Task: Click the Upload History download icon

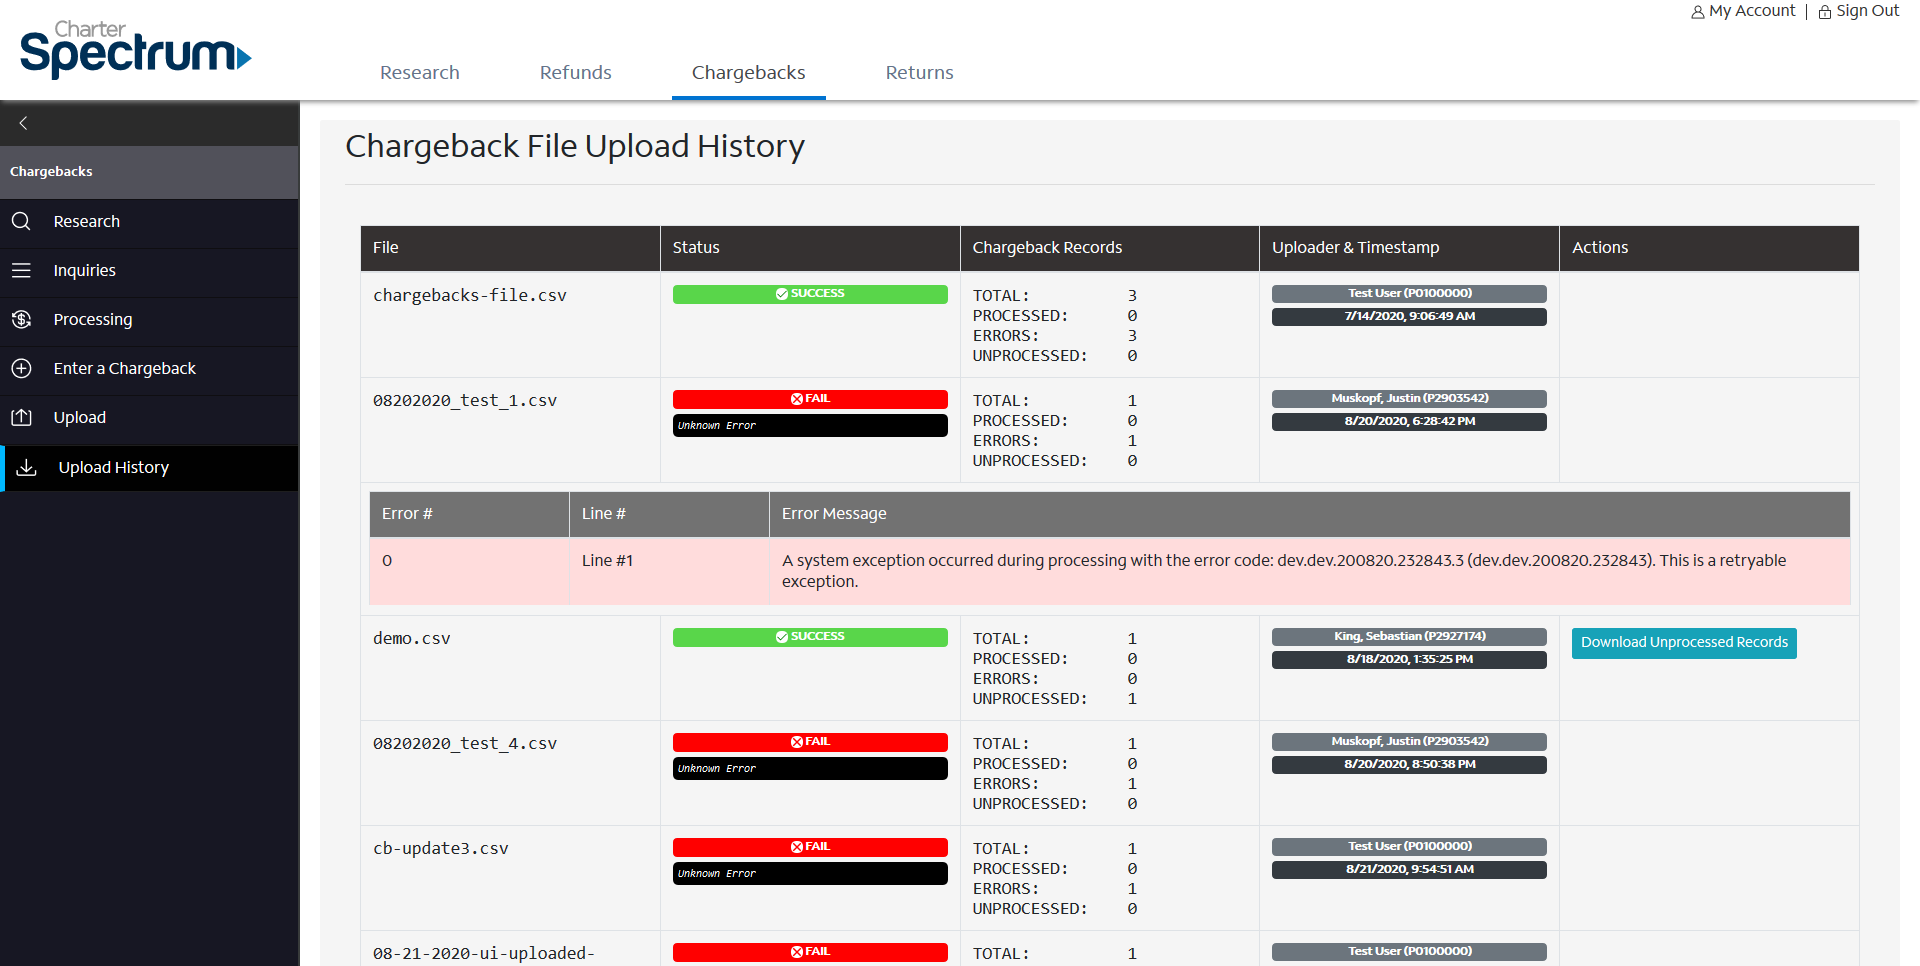Action: [x=27, y=467]
